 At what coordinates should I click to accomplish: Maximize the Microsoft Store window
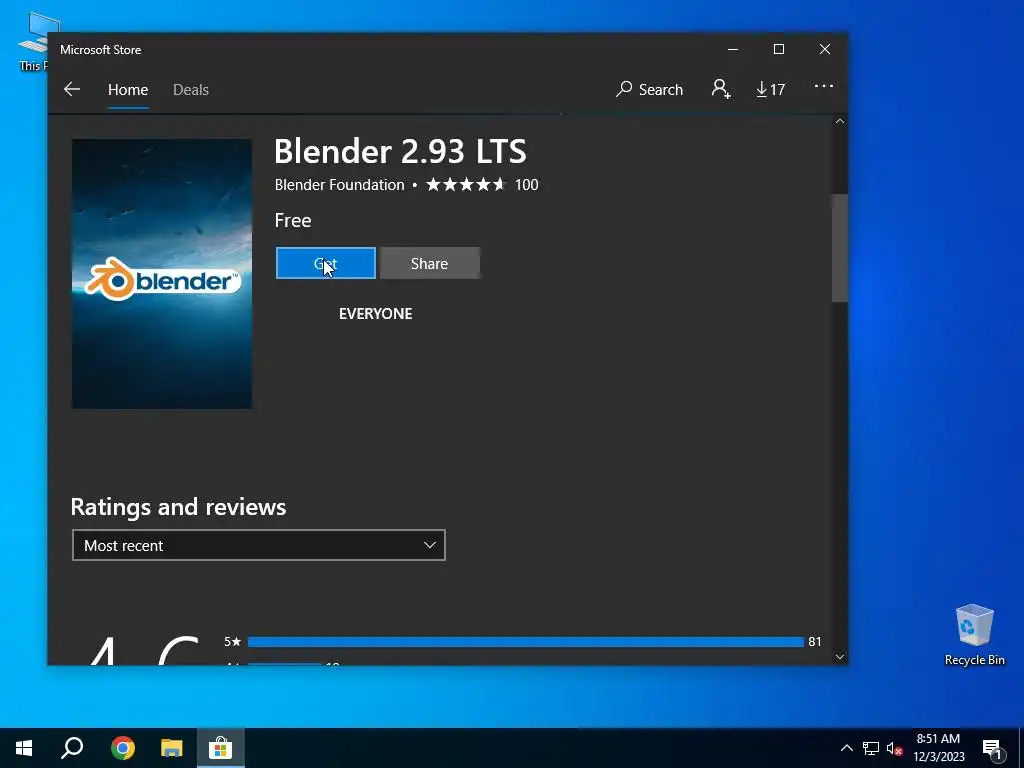(778, 50)
